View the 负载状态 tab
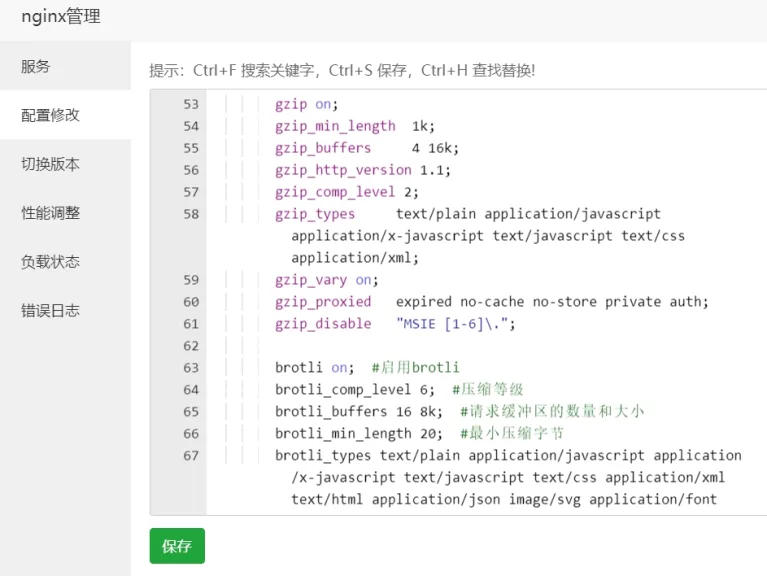767x576 pixels. (x=50, y=262)
